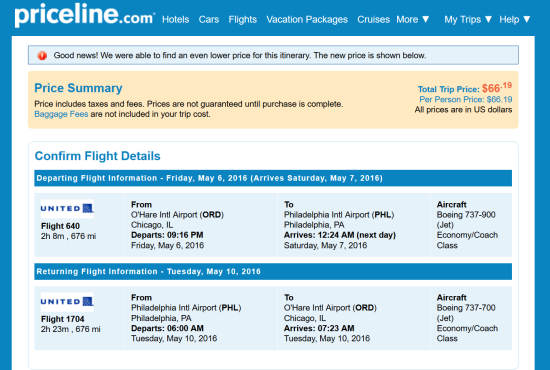Click the red alert icon in notice
This screenshot has height=370, width=550.
tap(42, 55)
